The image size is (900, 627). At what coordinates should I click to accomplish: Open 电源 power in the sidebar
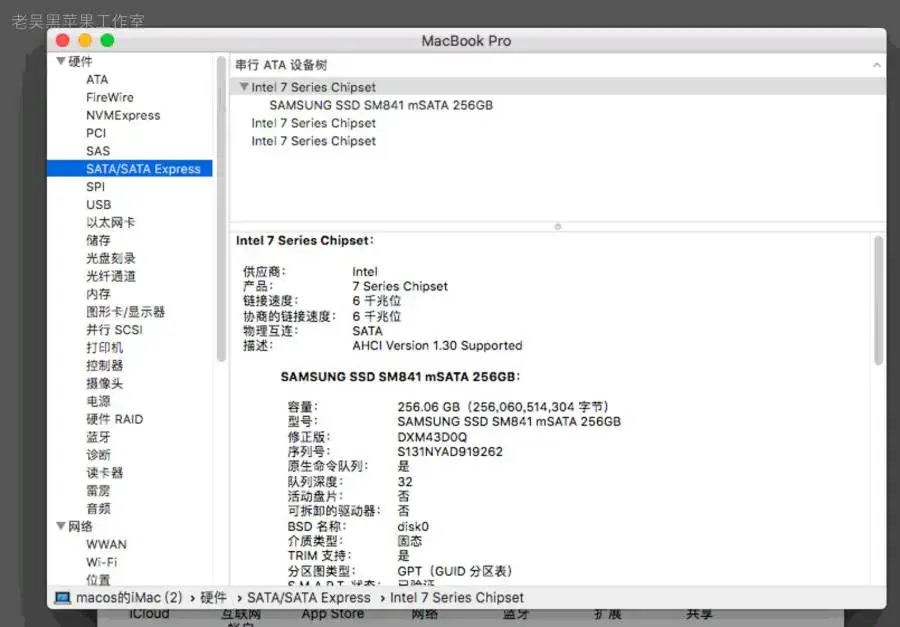[x=98, y=401]
